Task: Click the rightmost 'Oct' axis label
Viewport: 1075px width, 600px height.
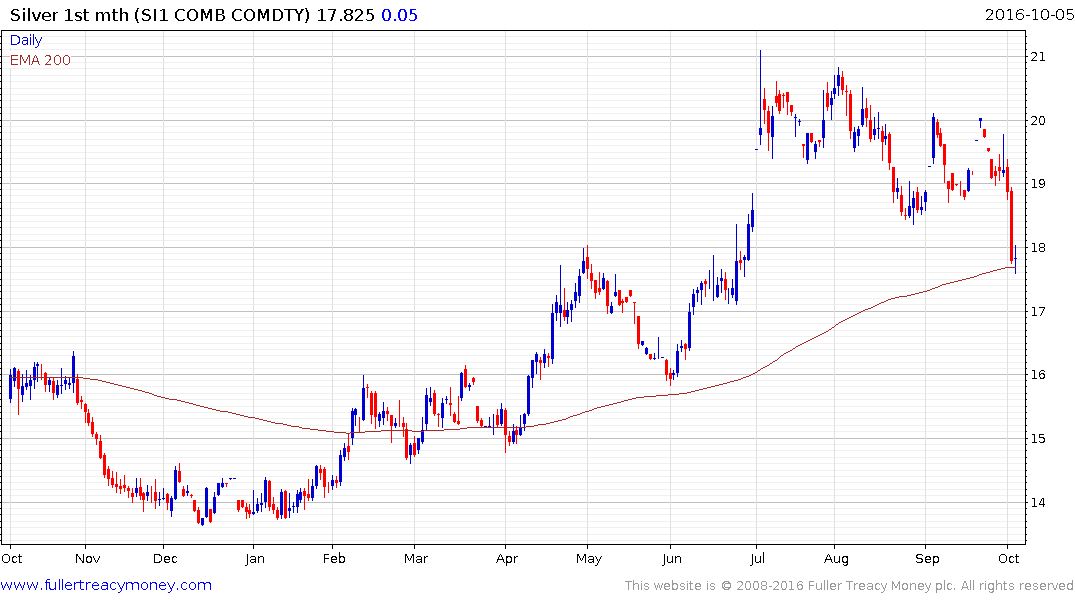Action: pyautogui.click(x=1008, y=558)
